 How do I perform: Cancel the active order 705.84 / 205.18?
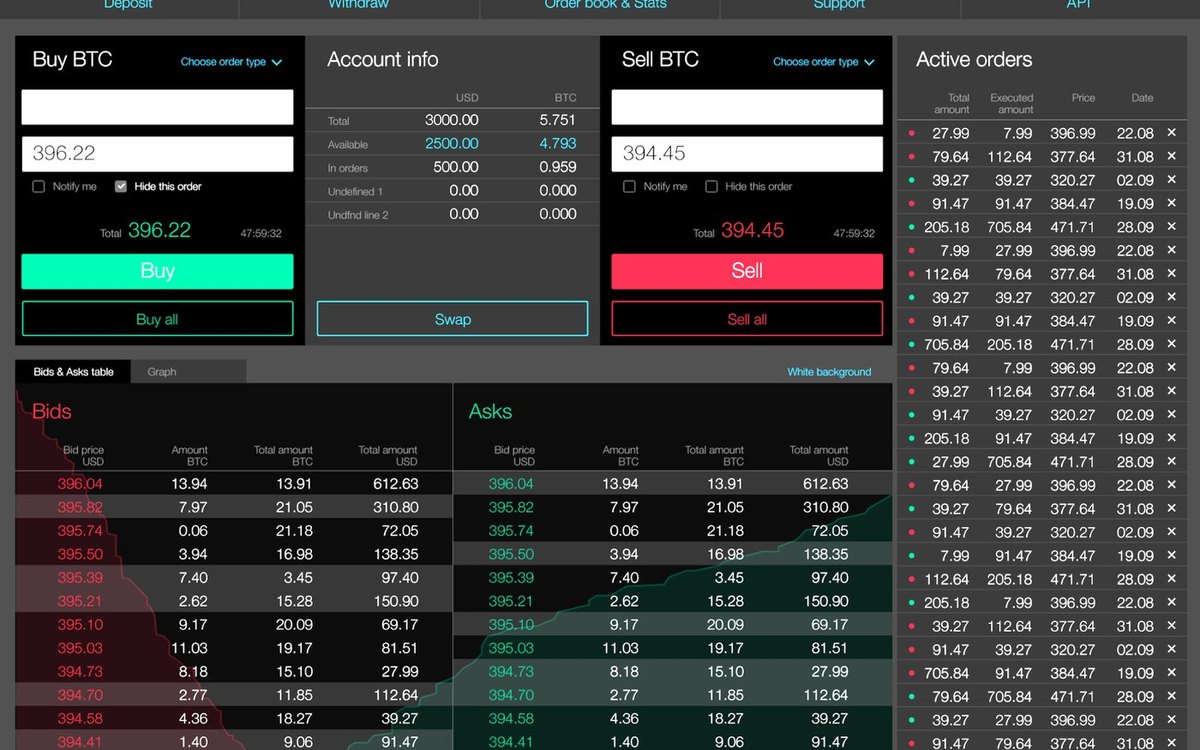[x=1171, y=344]
